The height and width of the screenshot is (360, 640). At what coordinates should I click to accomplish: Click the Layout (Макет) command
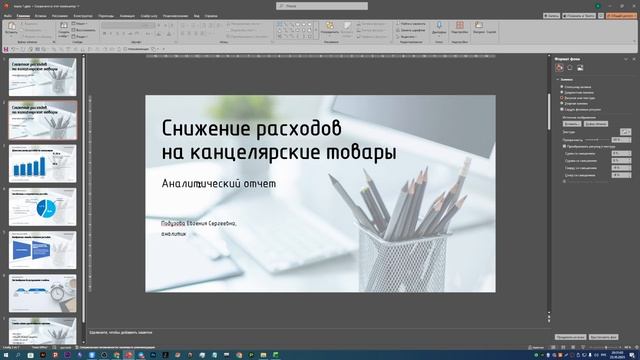coord(80,24)
